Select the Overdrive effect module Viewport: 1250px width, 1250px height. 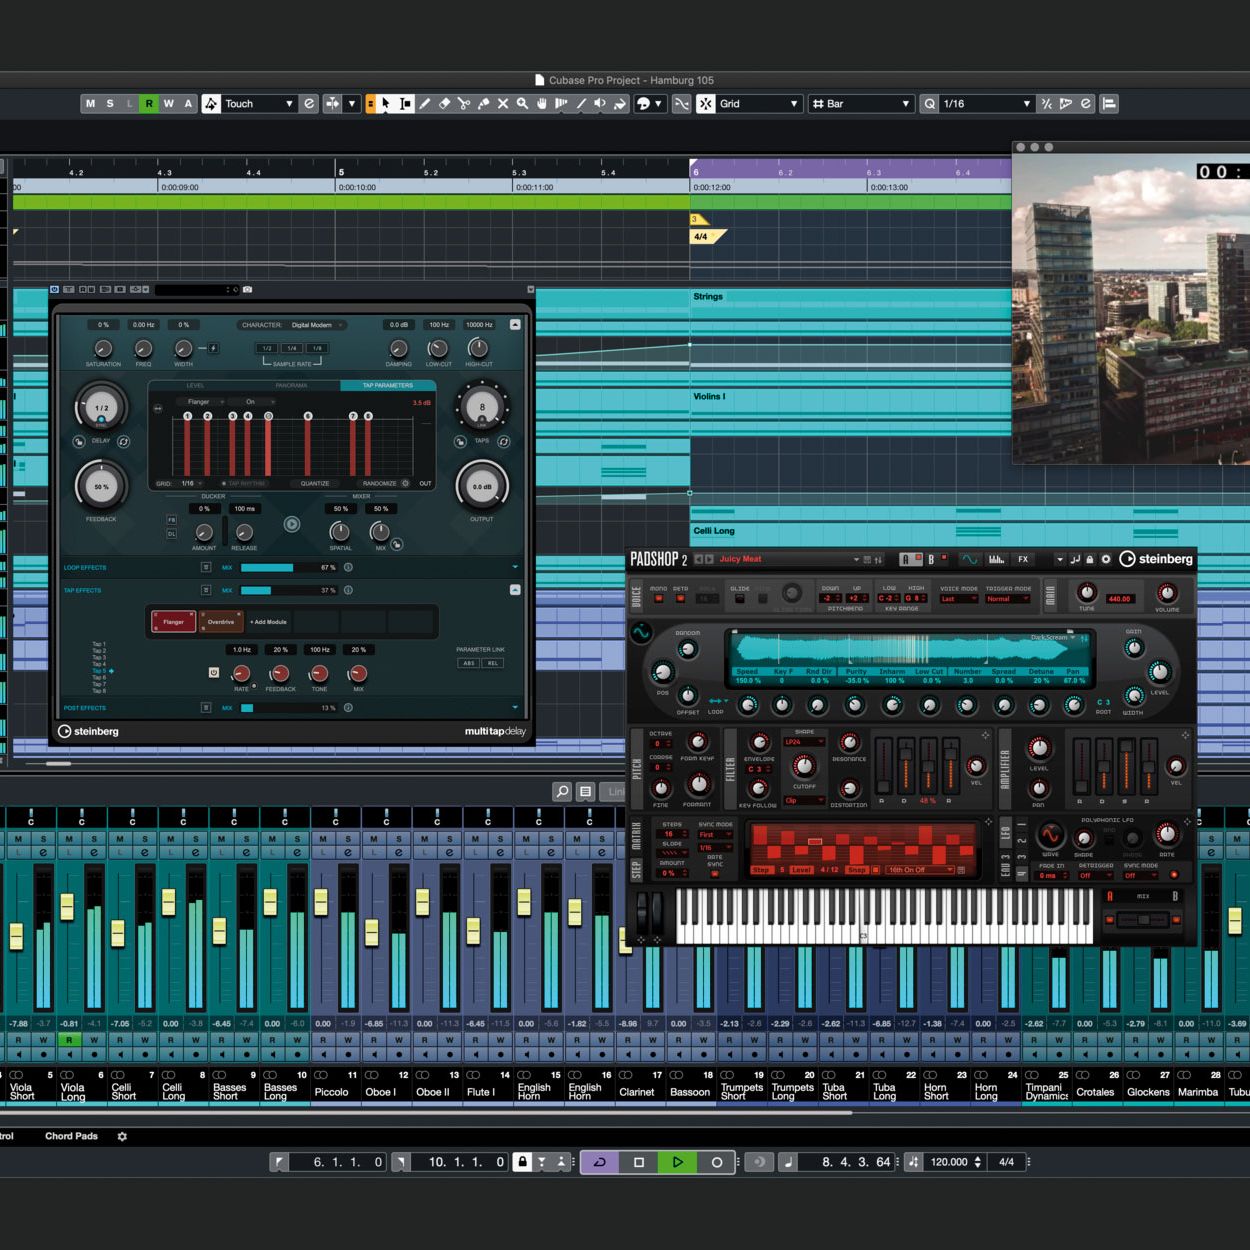[x=221, y=622]
